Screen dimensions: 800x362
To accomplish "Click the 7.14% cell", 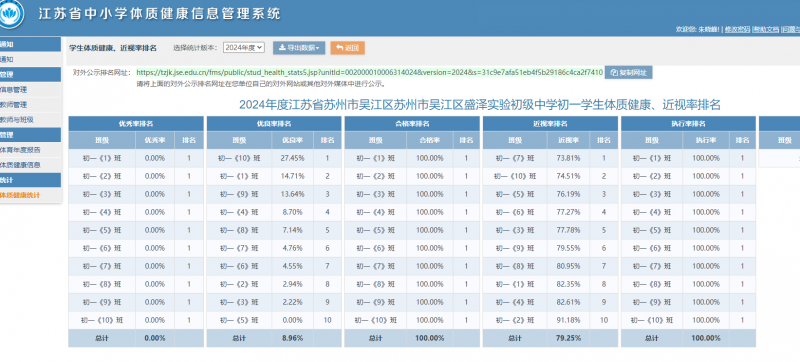I will 292,230.
